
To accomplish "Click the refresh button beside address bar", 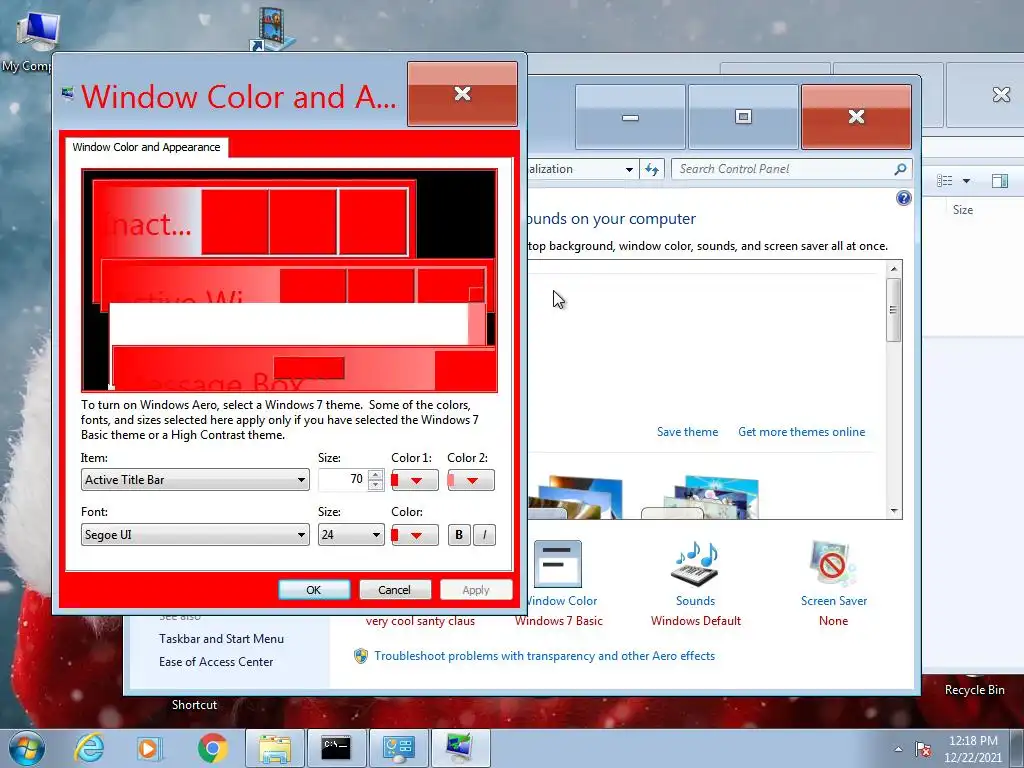I will pos(652,169).
